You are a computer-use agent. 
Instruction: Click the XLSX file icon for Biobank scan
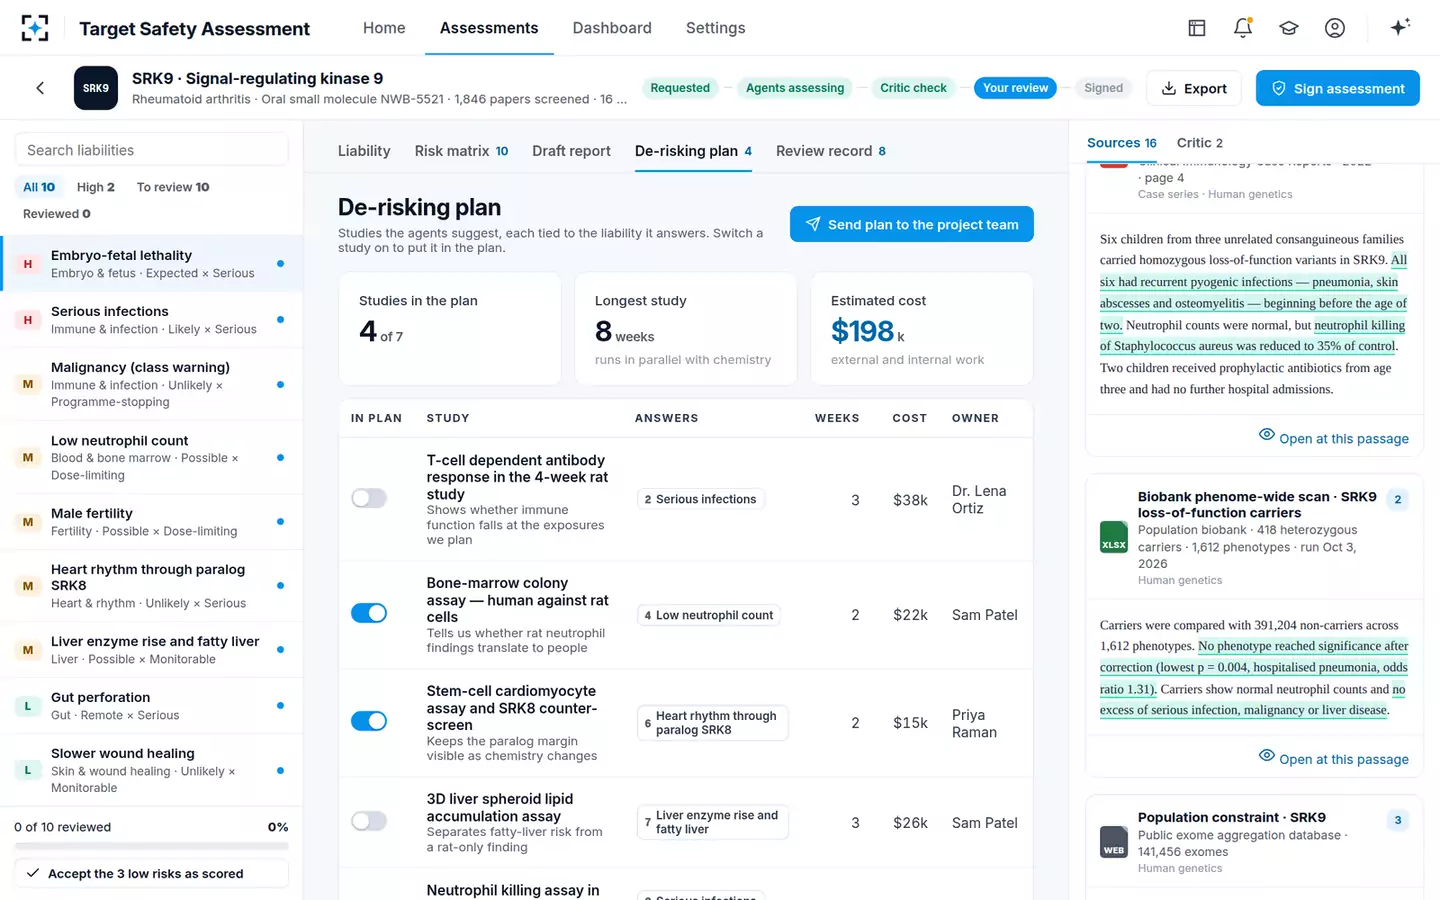click(1114, 536)
